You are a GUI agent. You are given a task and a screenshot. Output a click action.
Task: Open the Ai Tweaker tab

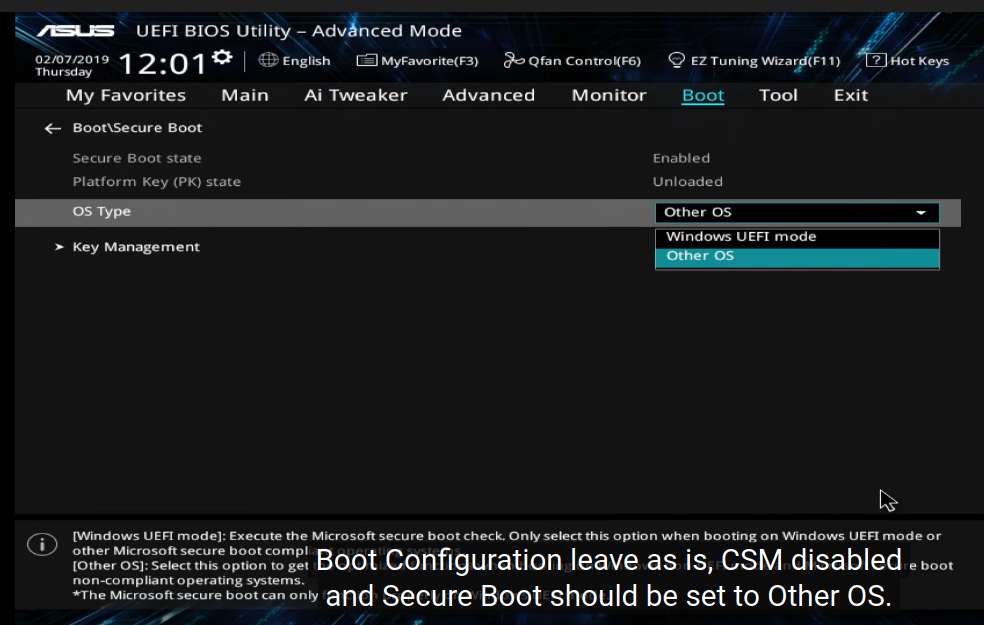coord(356,95)
